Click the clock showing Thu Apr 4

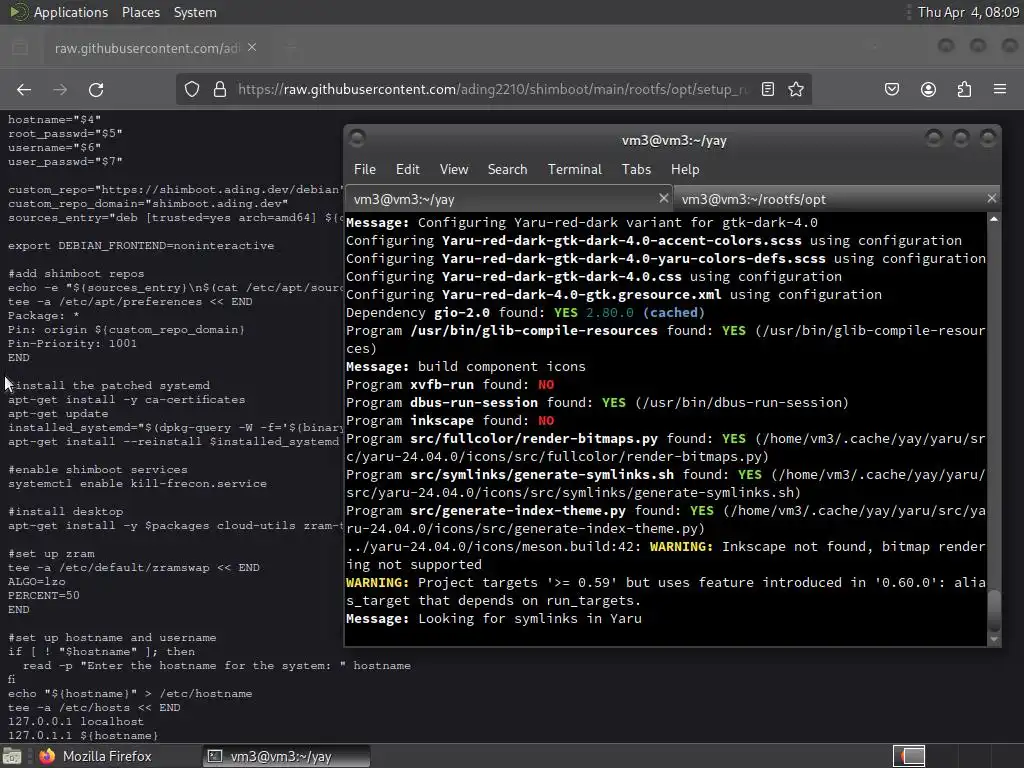[x=968, y=12]
